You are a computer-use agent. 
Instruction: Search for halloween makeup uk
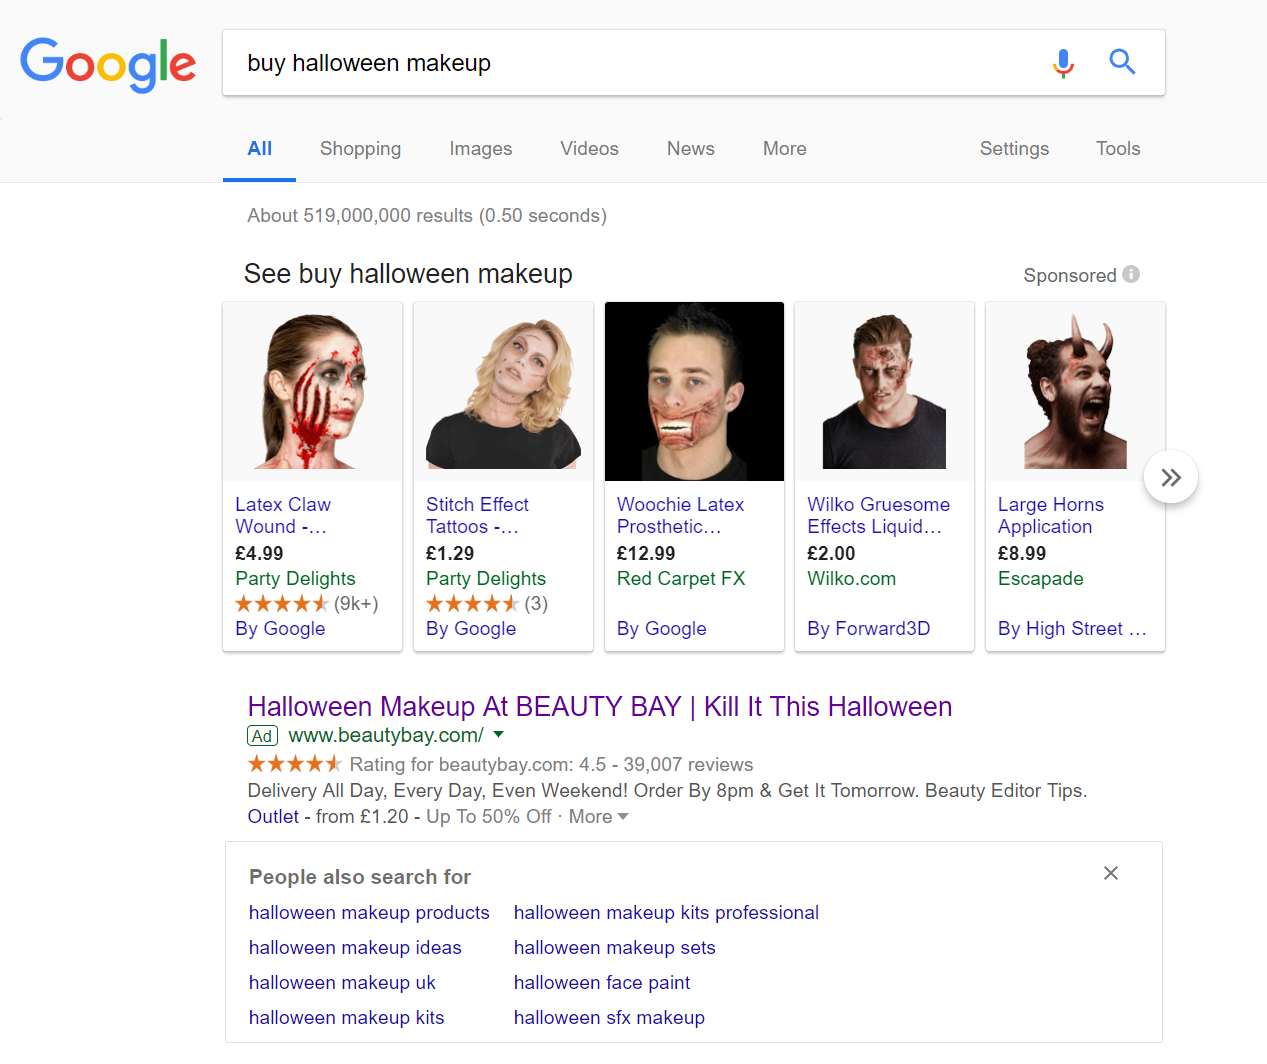(342, 983)
